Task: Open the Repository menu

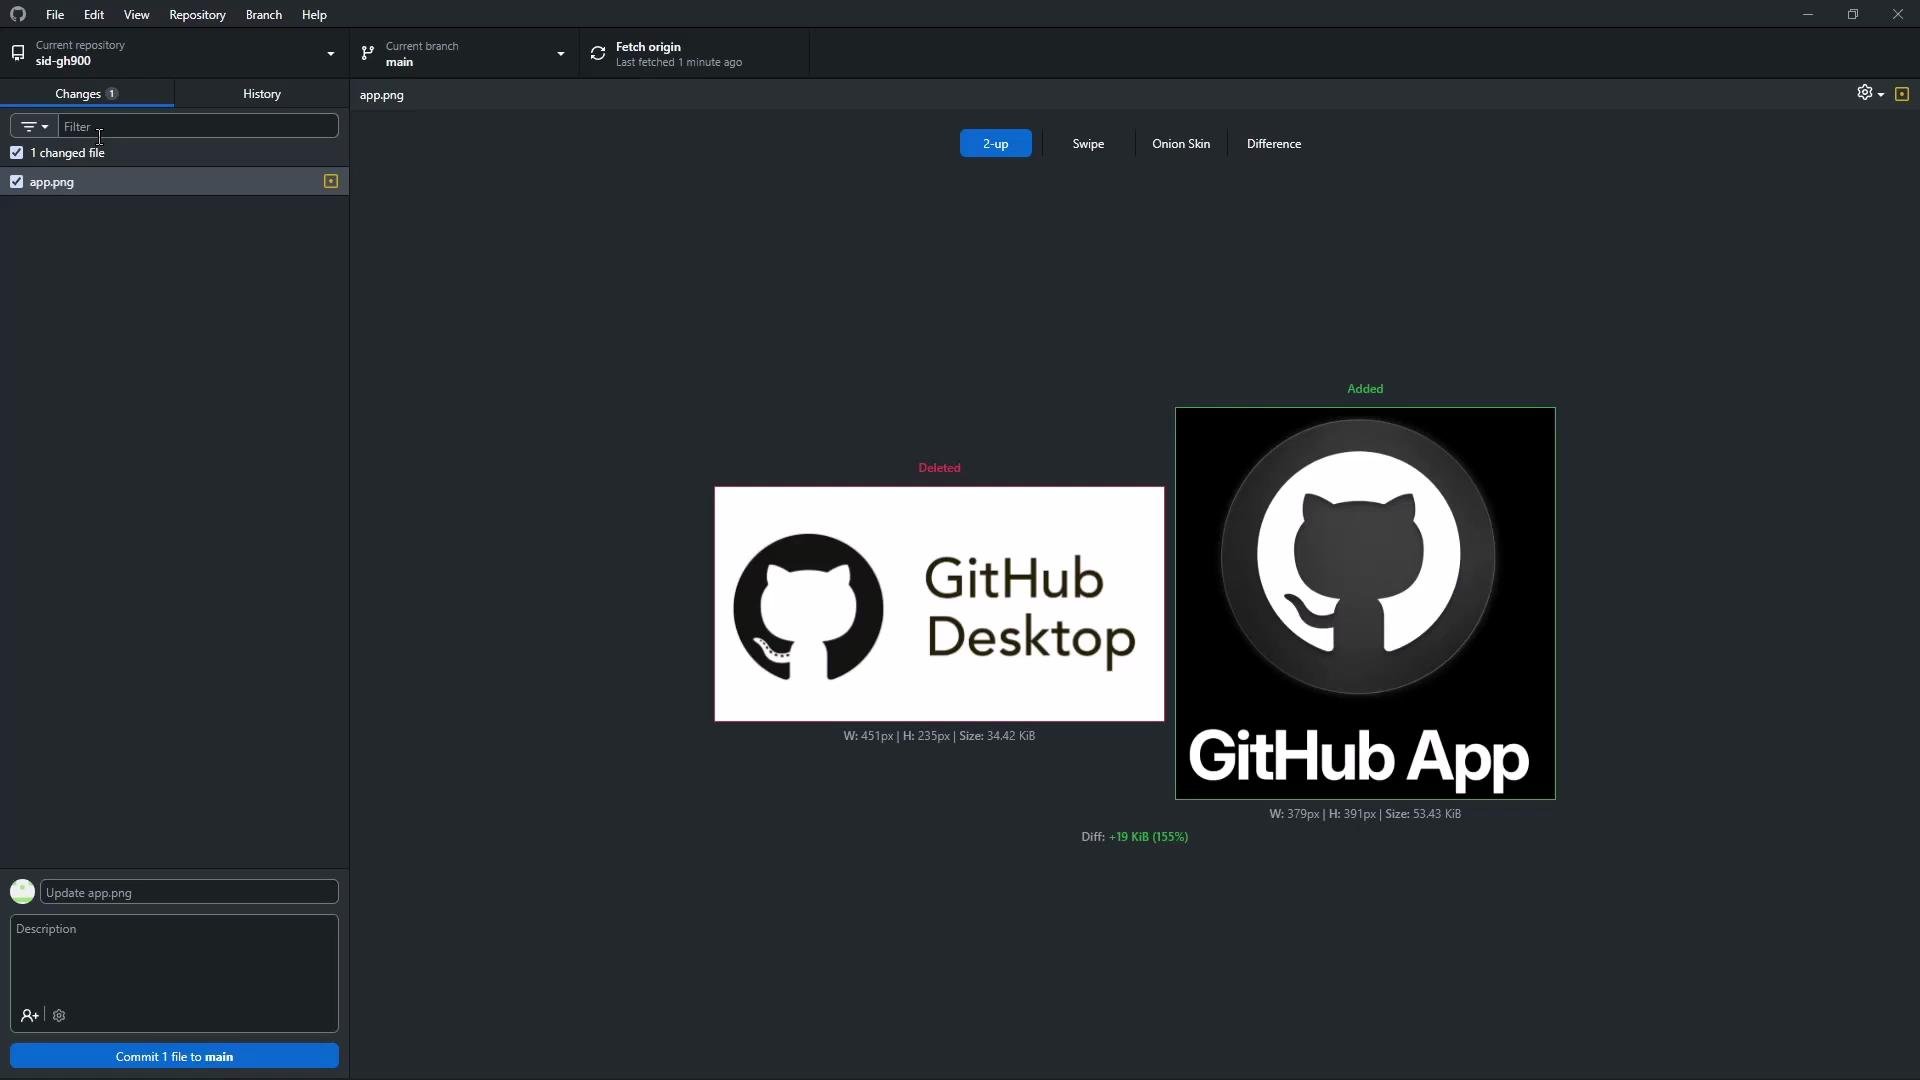Action: coord(197,14)
